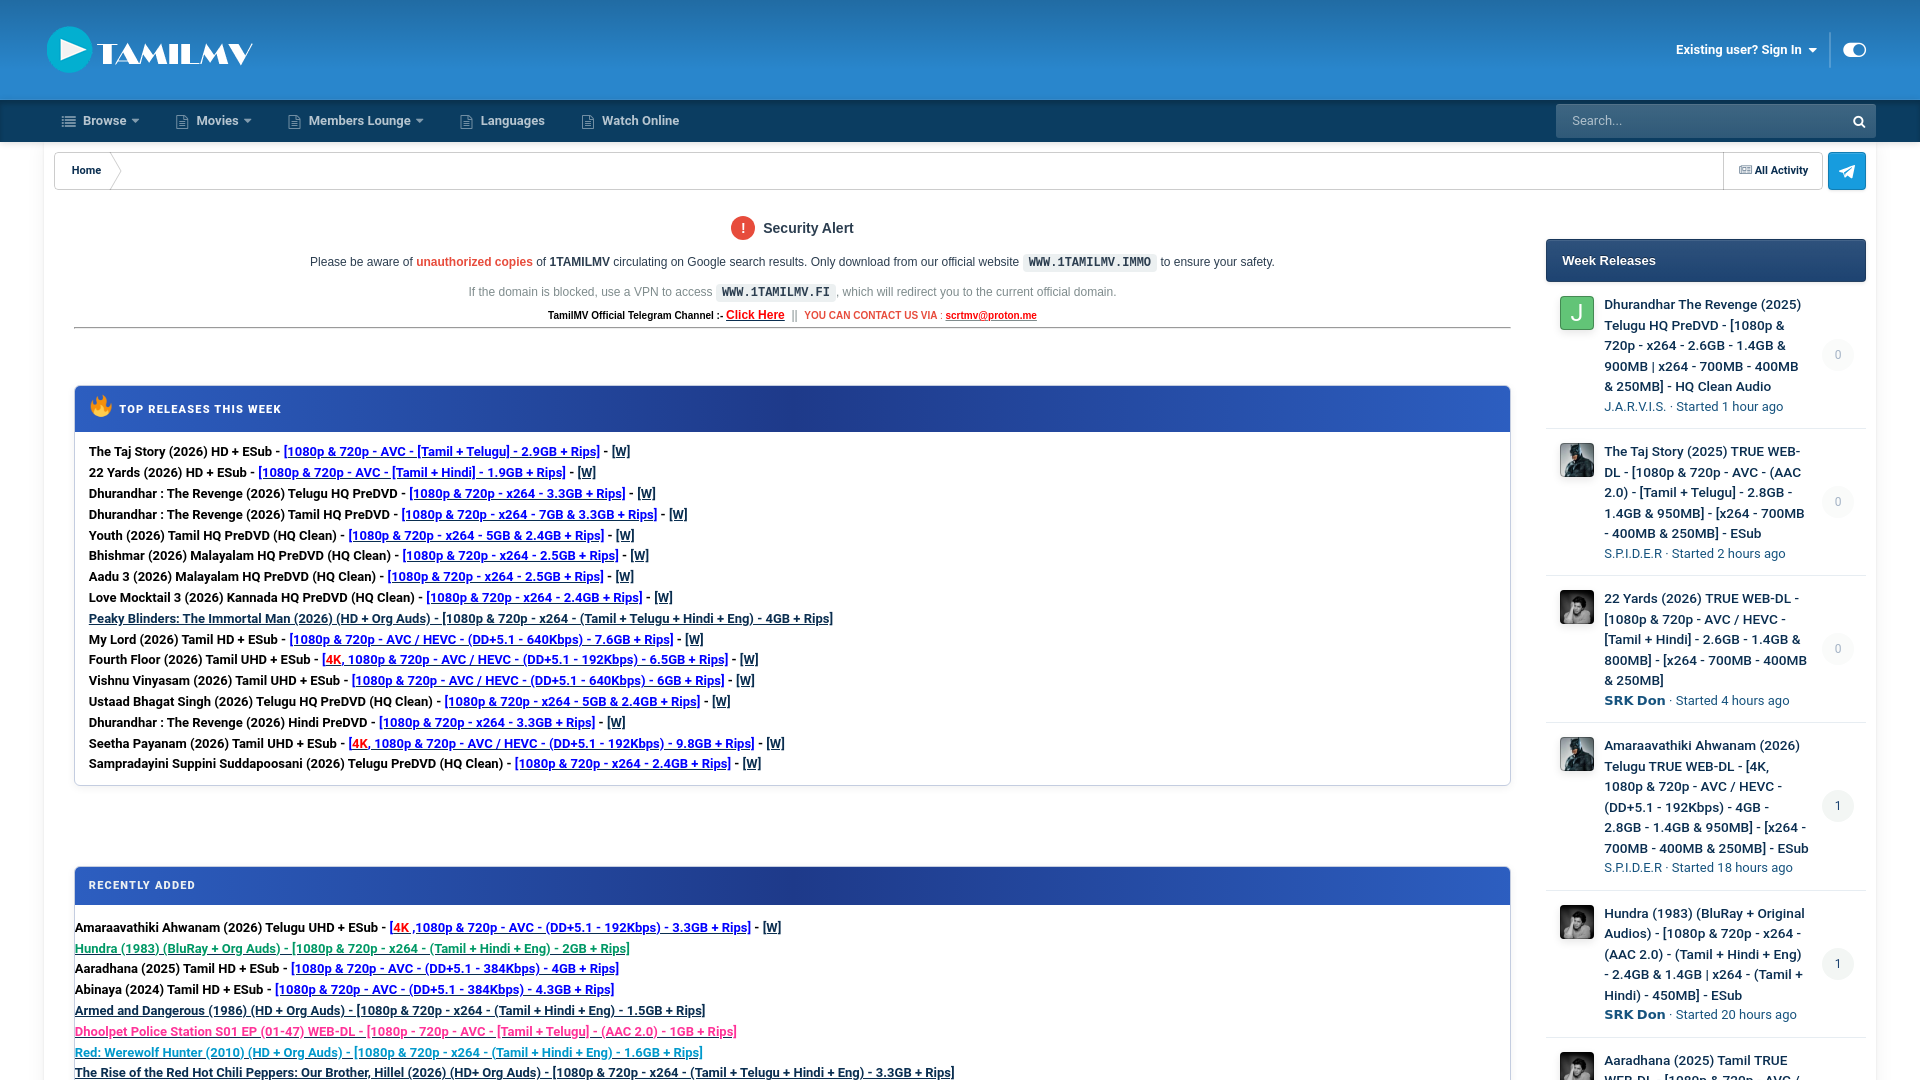Go to the Home breadcrumb
Viewport: 1920px width, 1080px height.
(x=86, y=171)
